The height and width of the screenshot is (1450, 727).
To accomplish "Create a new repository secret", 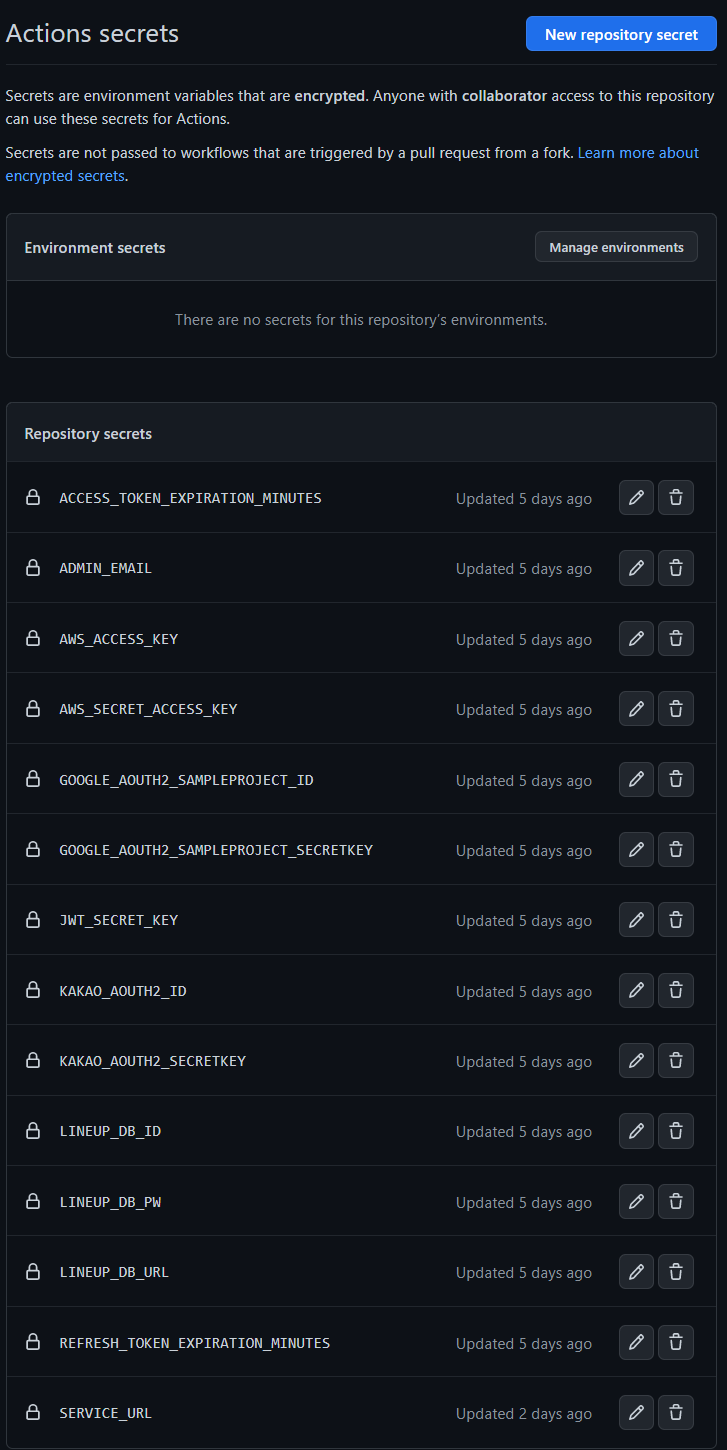I will [620, 33].
